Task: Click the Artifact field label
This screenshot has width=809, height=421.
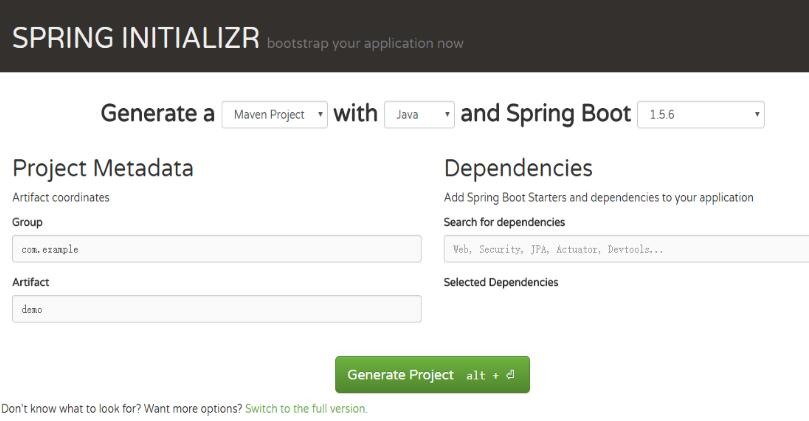Action: (31, 282)
